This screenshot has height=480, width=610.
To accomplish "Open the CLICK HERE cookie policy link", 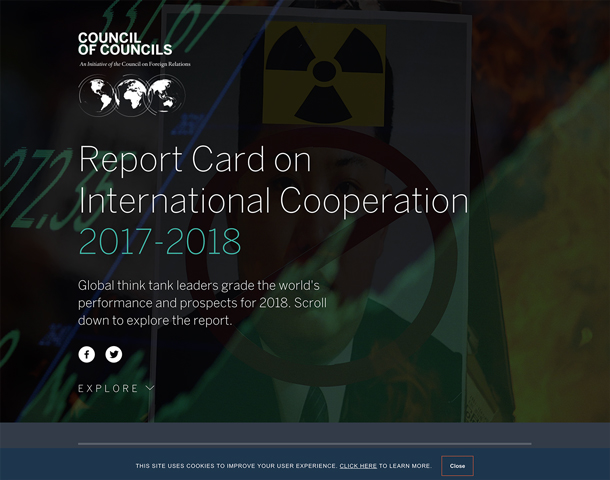I will pos(358,466).
